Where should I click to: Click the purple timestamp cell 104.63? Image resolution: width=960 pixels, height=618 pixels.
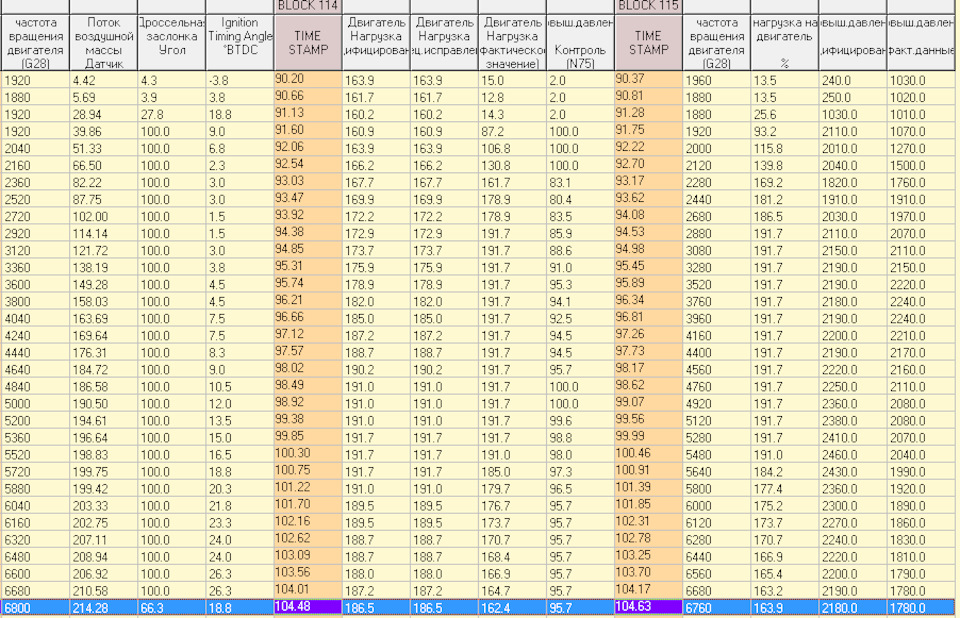pyautogui.click(x=648, y=607)
